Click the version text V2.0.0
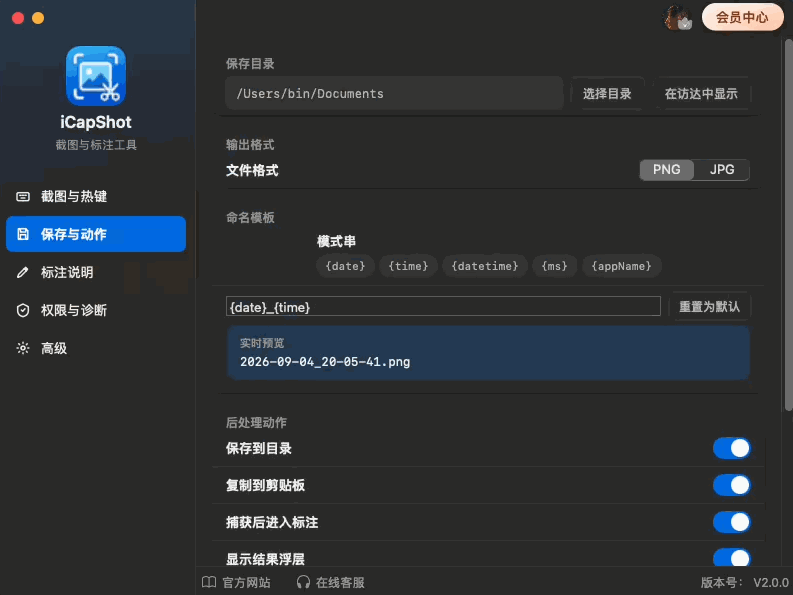 771,583
